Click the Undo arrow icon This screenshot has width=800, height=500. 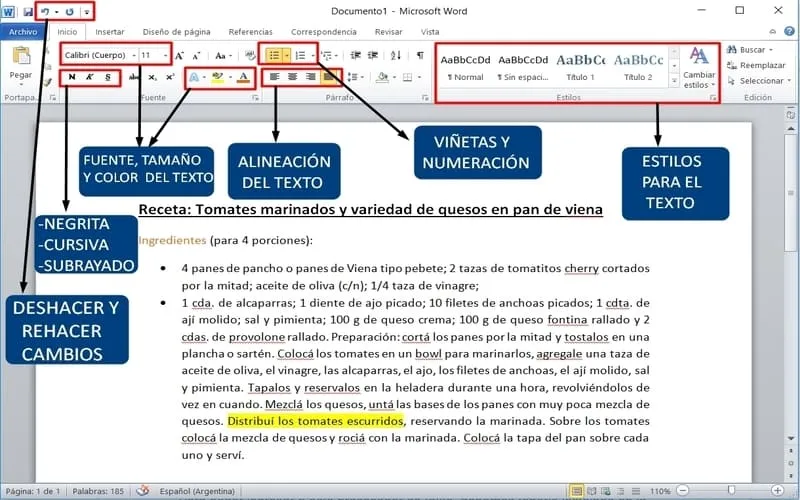[45, 11]
